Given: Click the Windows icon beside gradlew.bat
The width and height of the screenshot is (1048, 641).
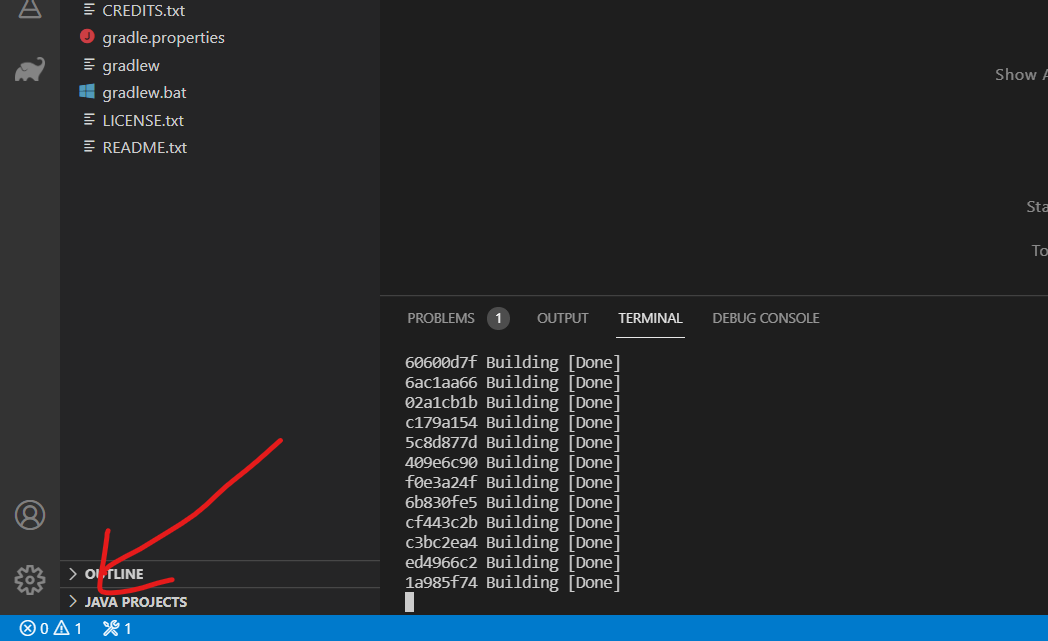Looking at the screenshot, I should (87, 93).
